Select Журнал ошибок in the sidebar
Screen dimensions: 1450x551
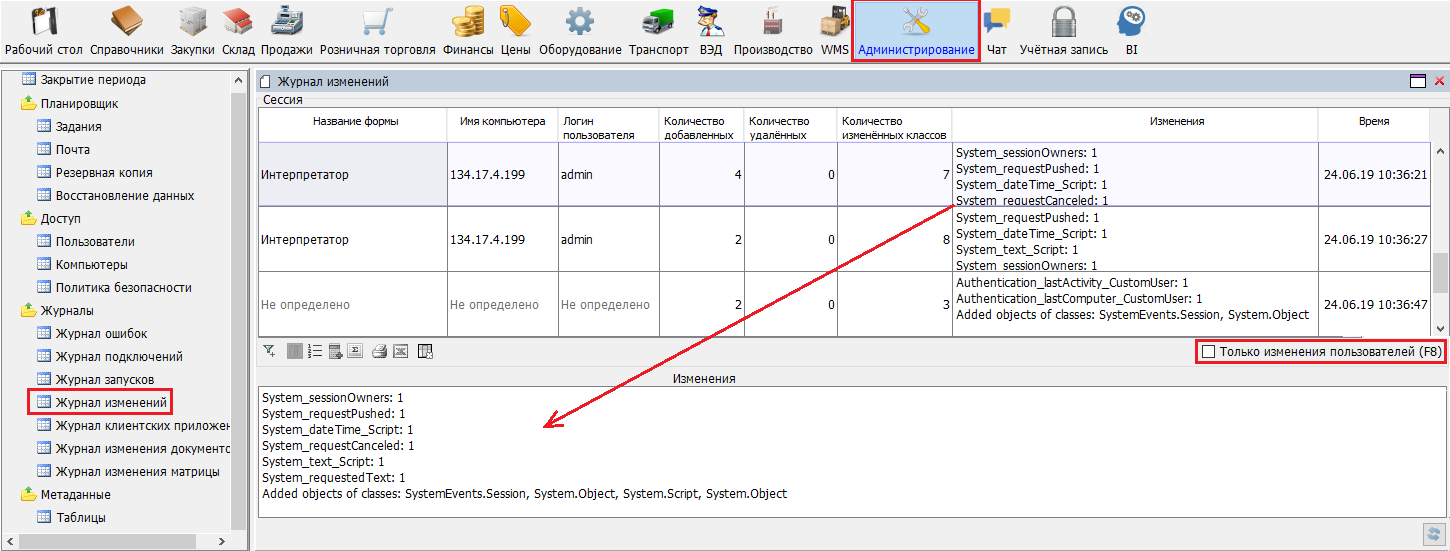pyautogui.click(x=101, y=333)
